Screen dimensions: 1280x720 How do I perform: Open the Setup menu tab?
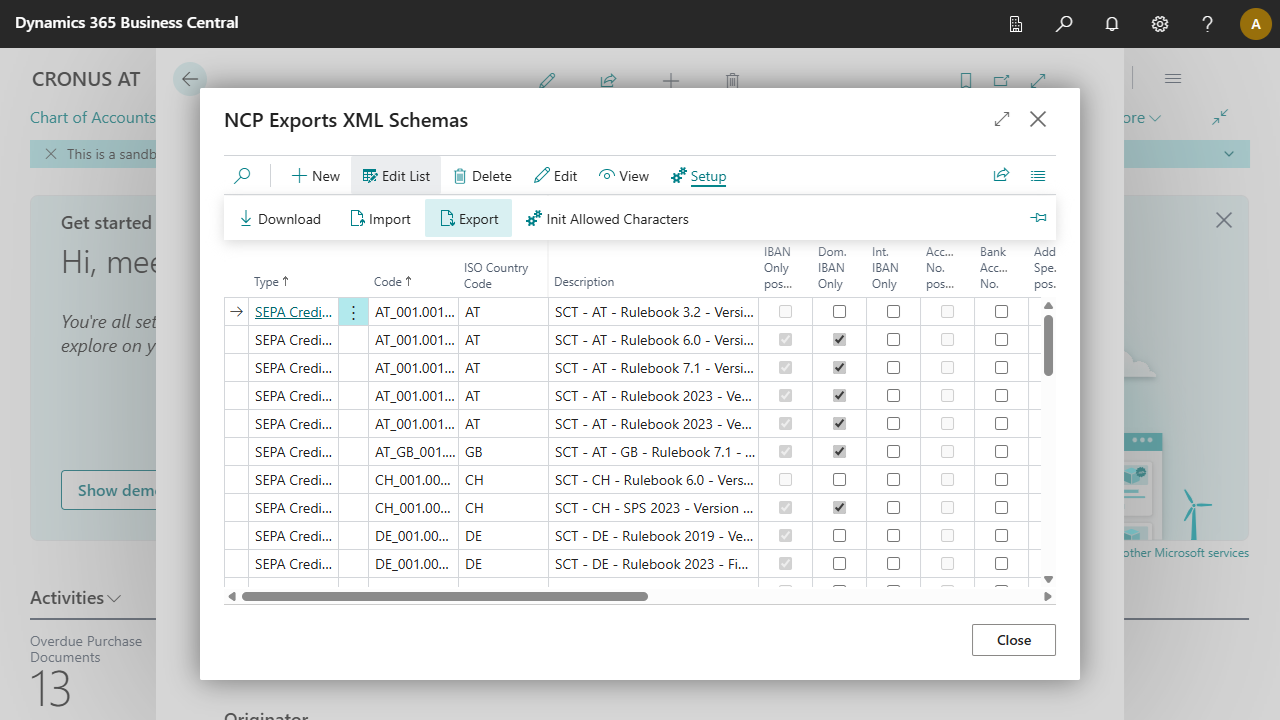(x=698, y=176)
